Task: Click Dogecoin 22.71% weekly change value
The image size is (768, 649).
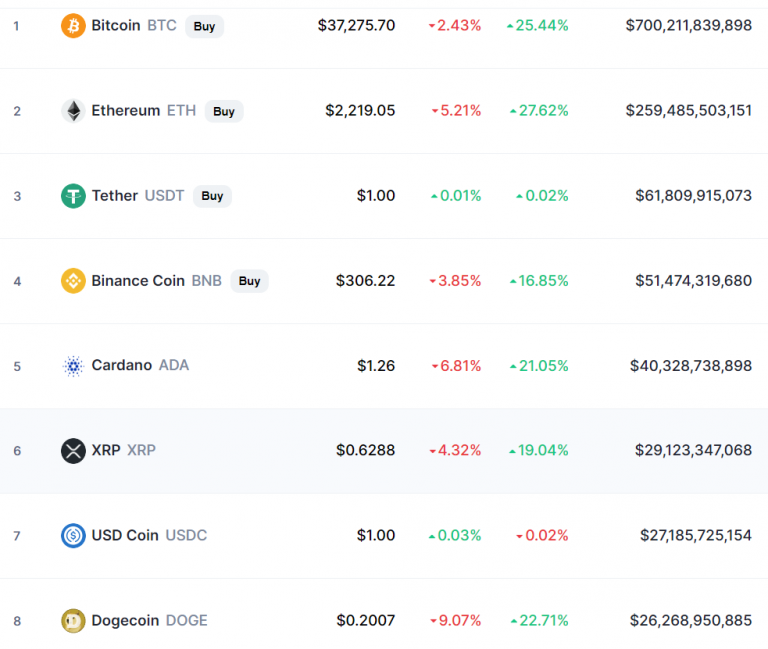Action: tap(543, 621)
